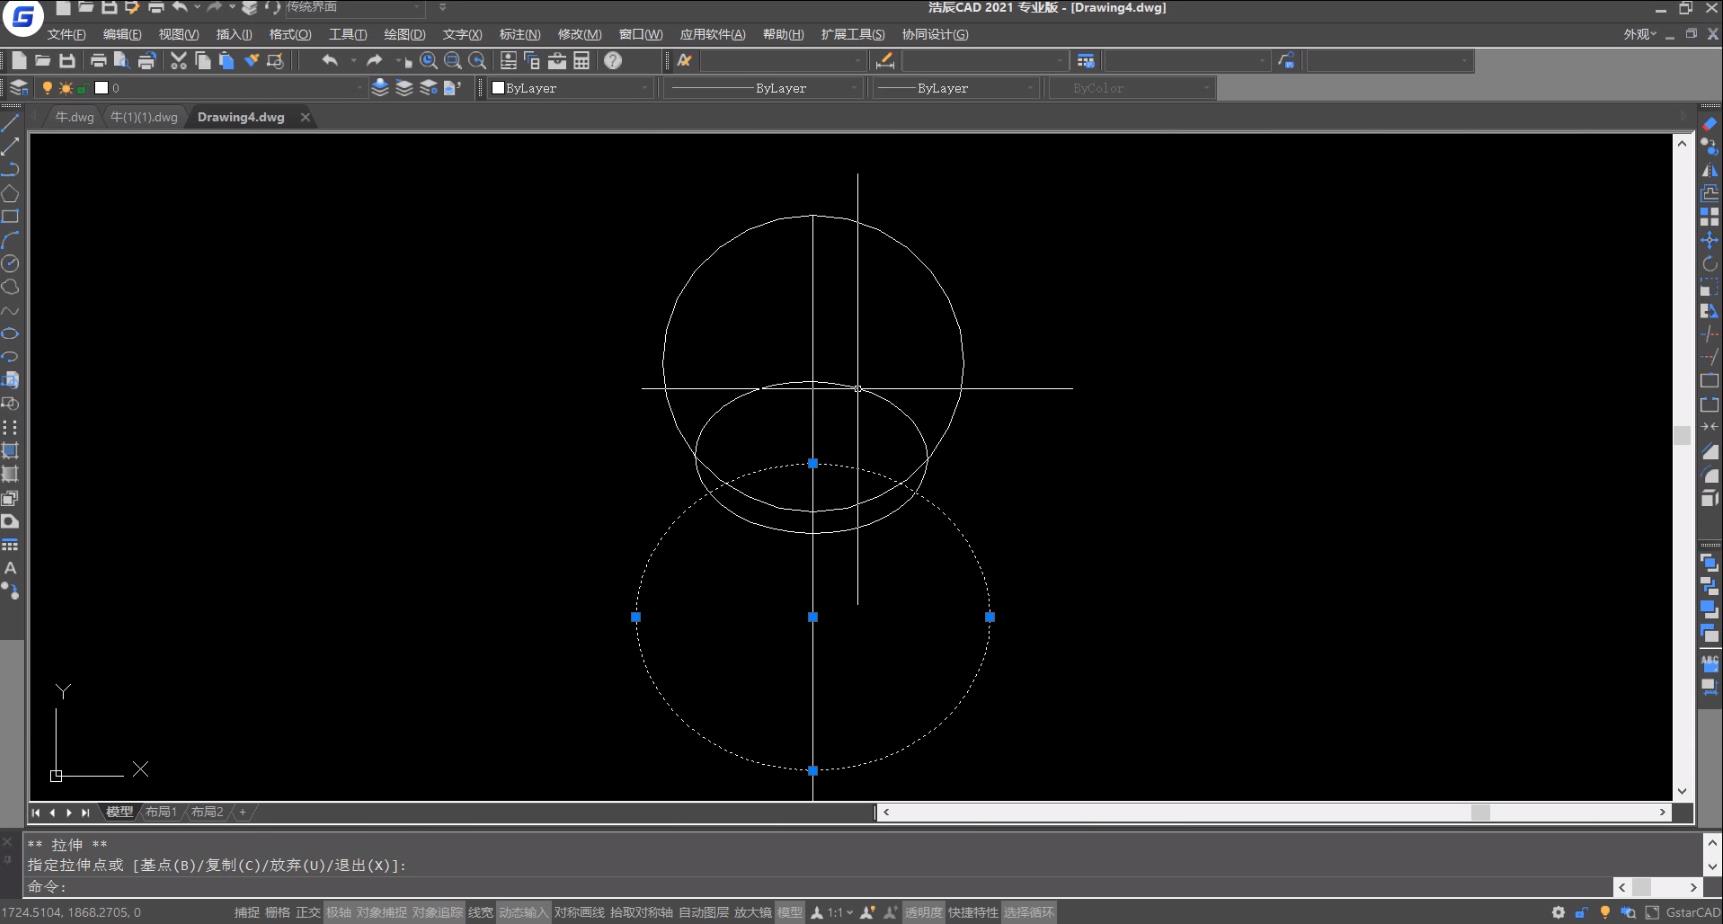Click the Match Properties brush icon
Screen dimensions: 1723x924
coord(251,61)
